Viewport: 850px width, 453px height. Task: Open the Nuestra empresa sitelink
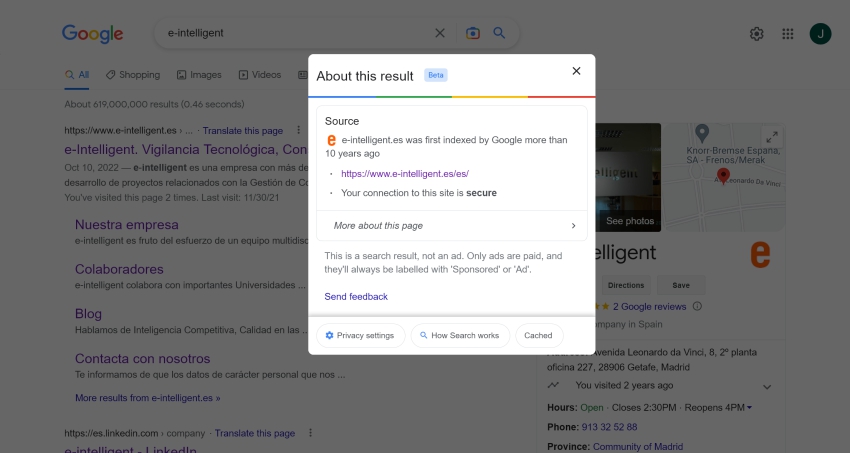click(x=127, y=224)
